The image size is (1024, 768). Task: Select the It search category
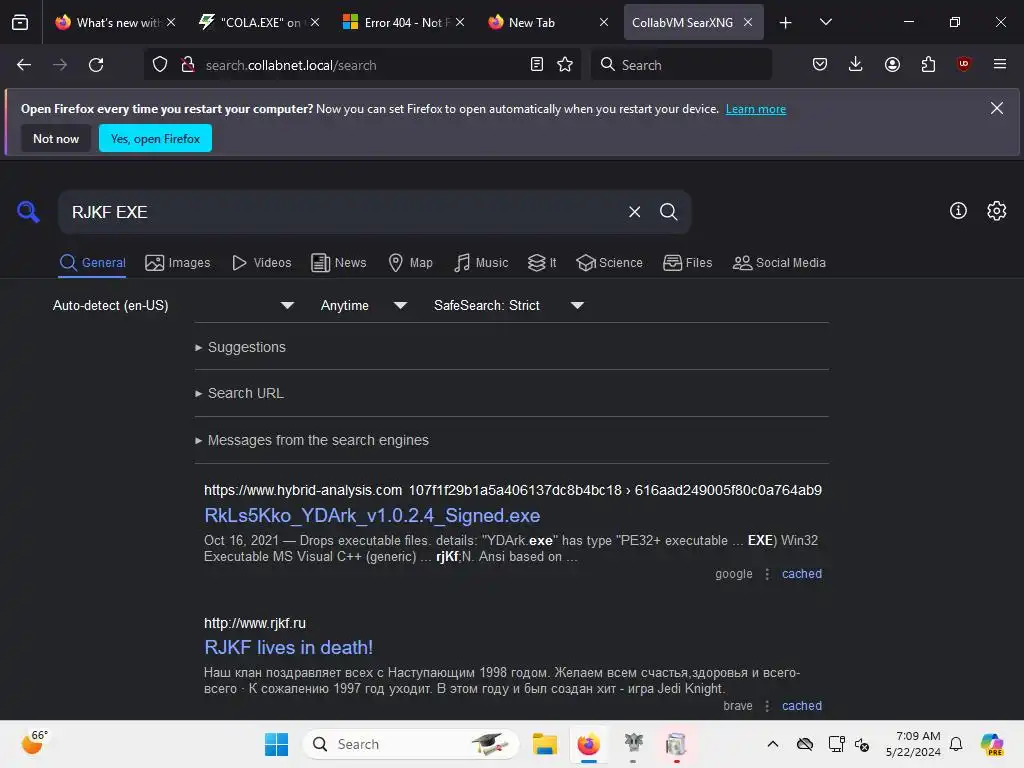pyautogui.click(x=542, y=263)
